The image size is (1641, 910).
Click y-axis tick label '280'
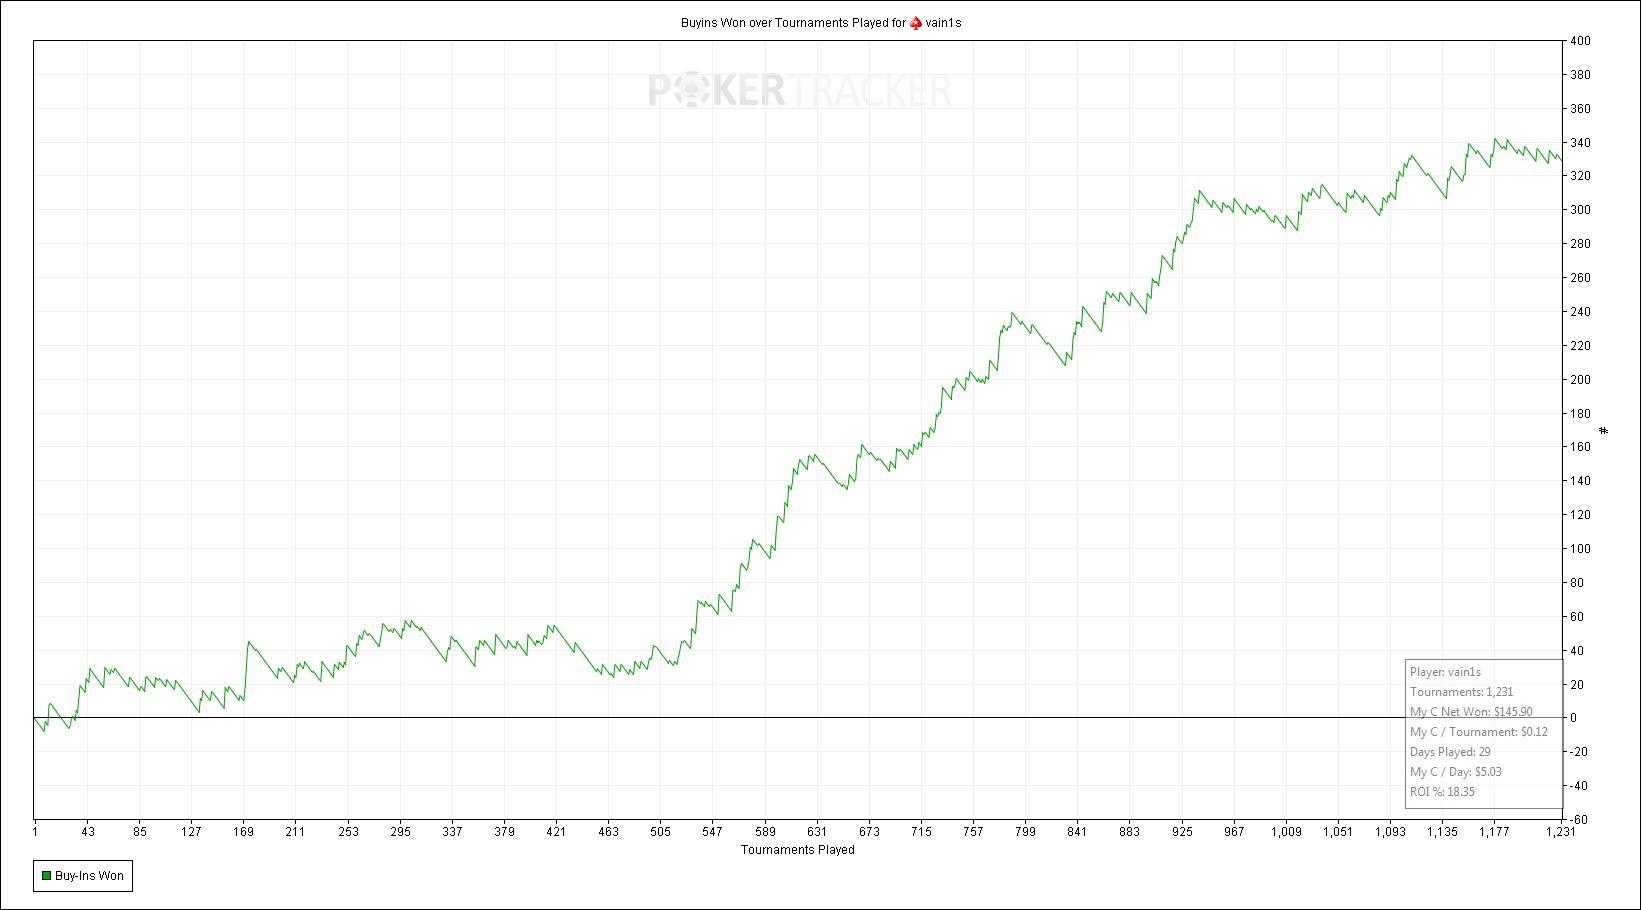tap(1580, 244)
